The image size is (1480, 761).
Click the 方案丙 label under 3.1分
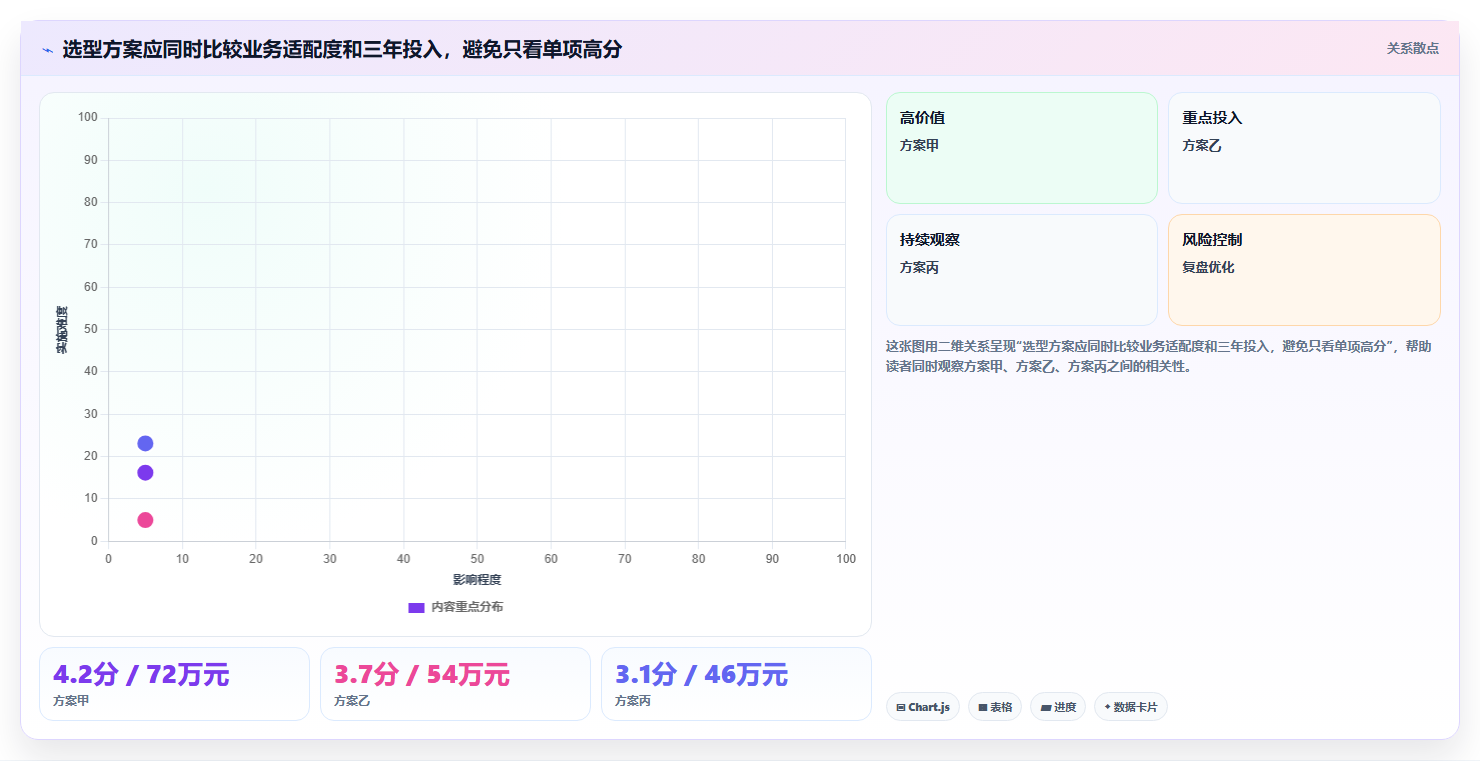tap(633, 701)
